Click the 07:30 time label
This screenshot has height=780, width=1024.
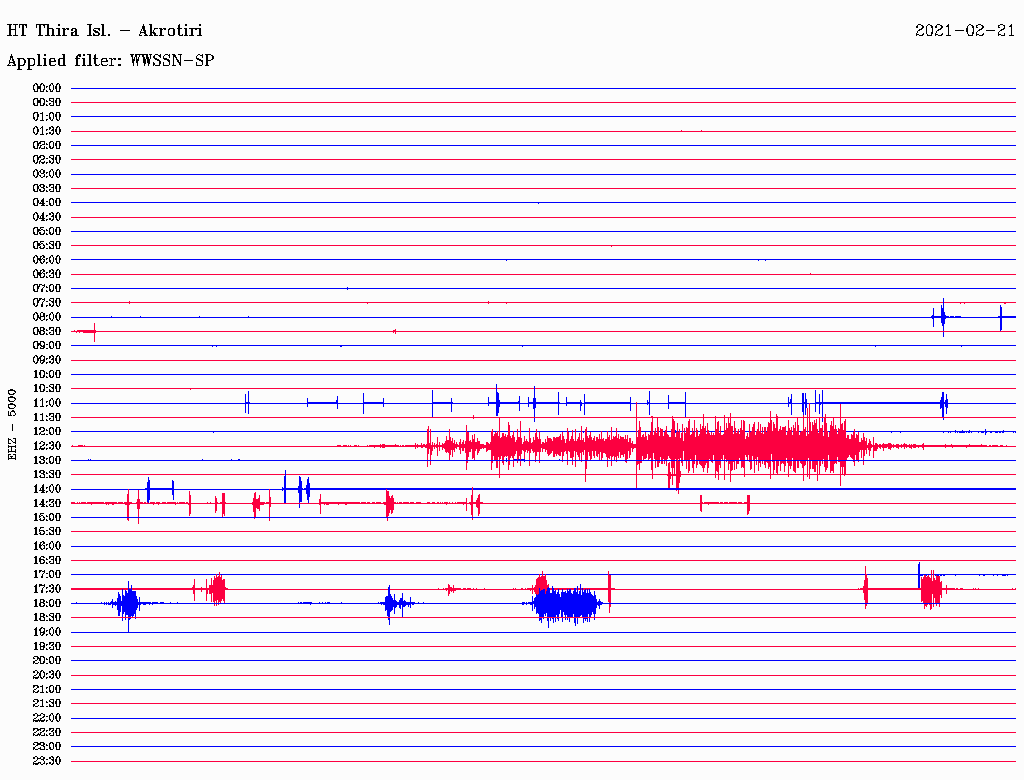[47, 302]
